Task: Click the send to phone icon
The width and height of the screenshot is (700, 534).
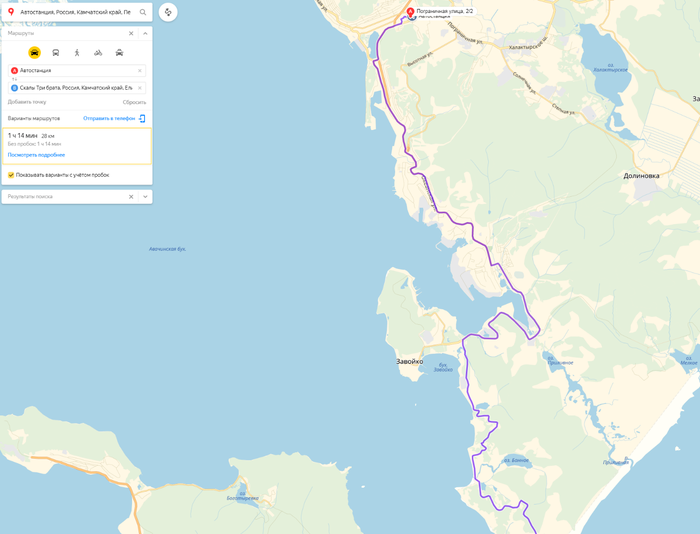Action: coord(142,118)
